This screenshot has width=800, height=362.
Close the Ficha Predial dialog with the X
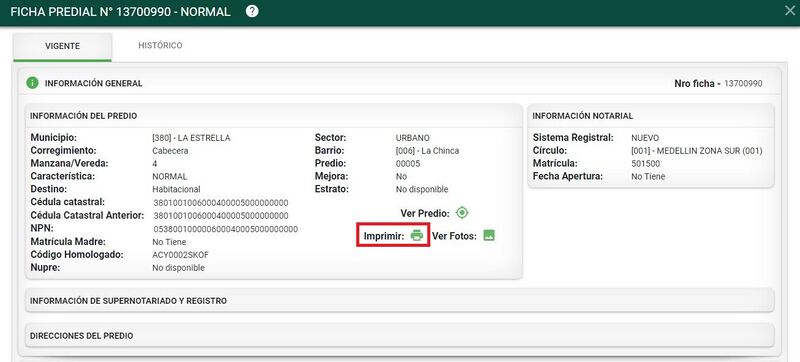pyautogui.click(x=789, y=11)
